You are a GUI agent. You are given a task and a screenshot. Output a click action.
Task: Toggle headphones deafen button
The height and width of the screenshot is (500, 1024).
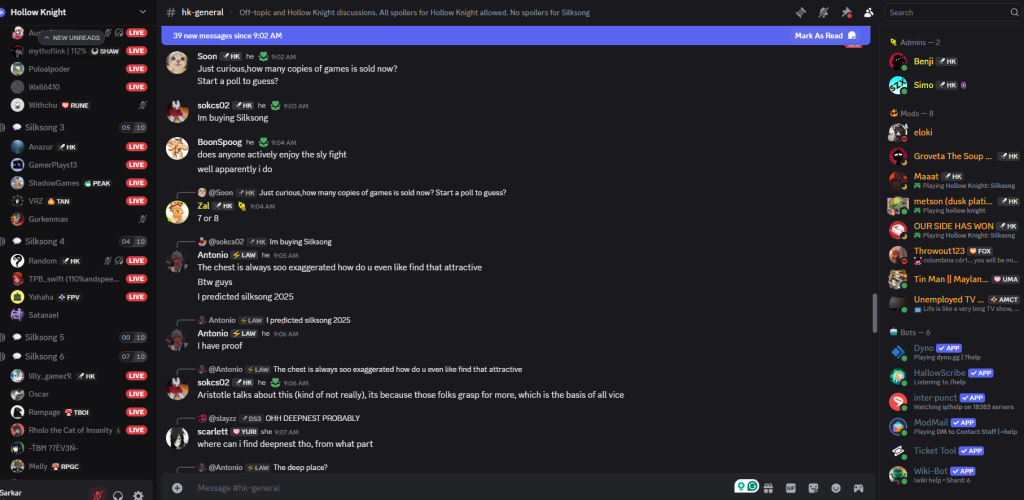[x=118, y=494]
